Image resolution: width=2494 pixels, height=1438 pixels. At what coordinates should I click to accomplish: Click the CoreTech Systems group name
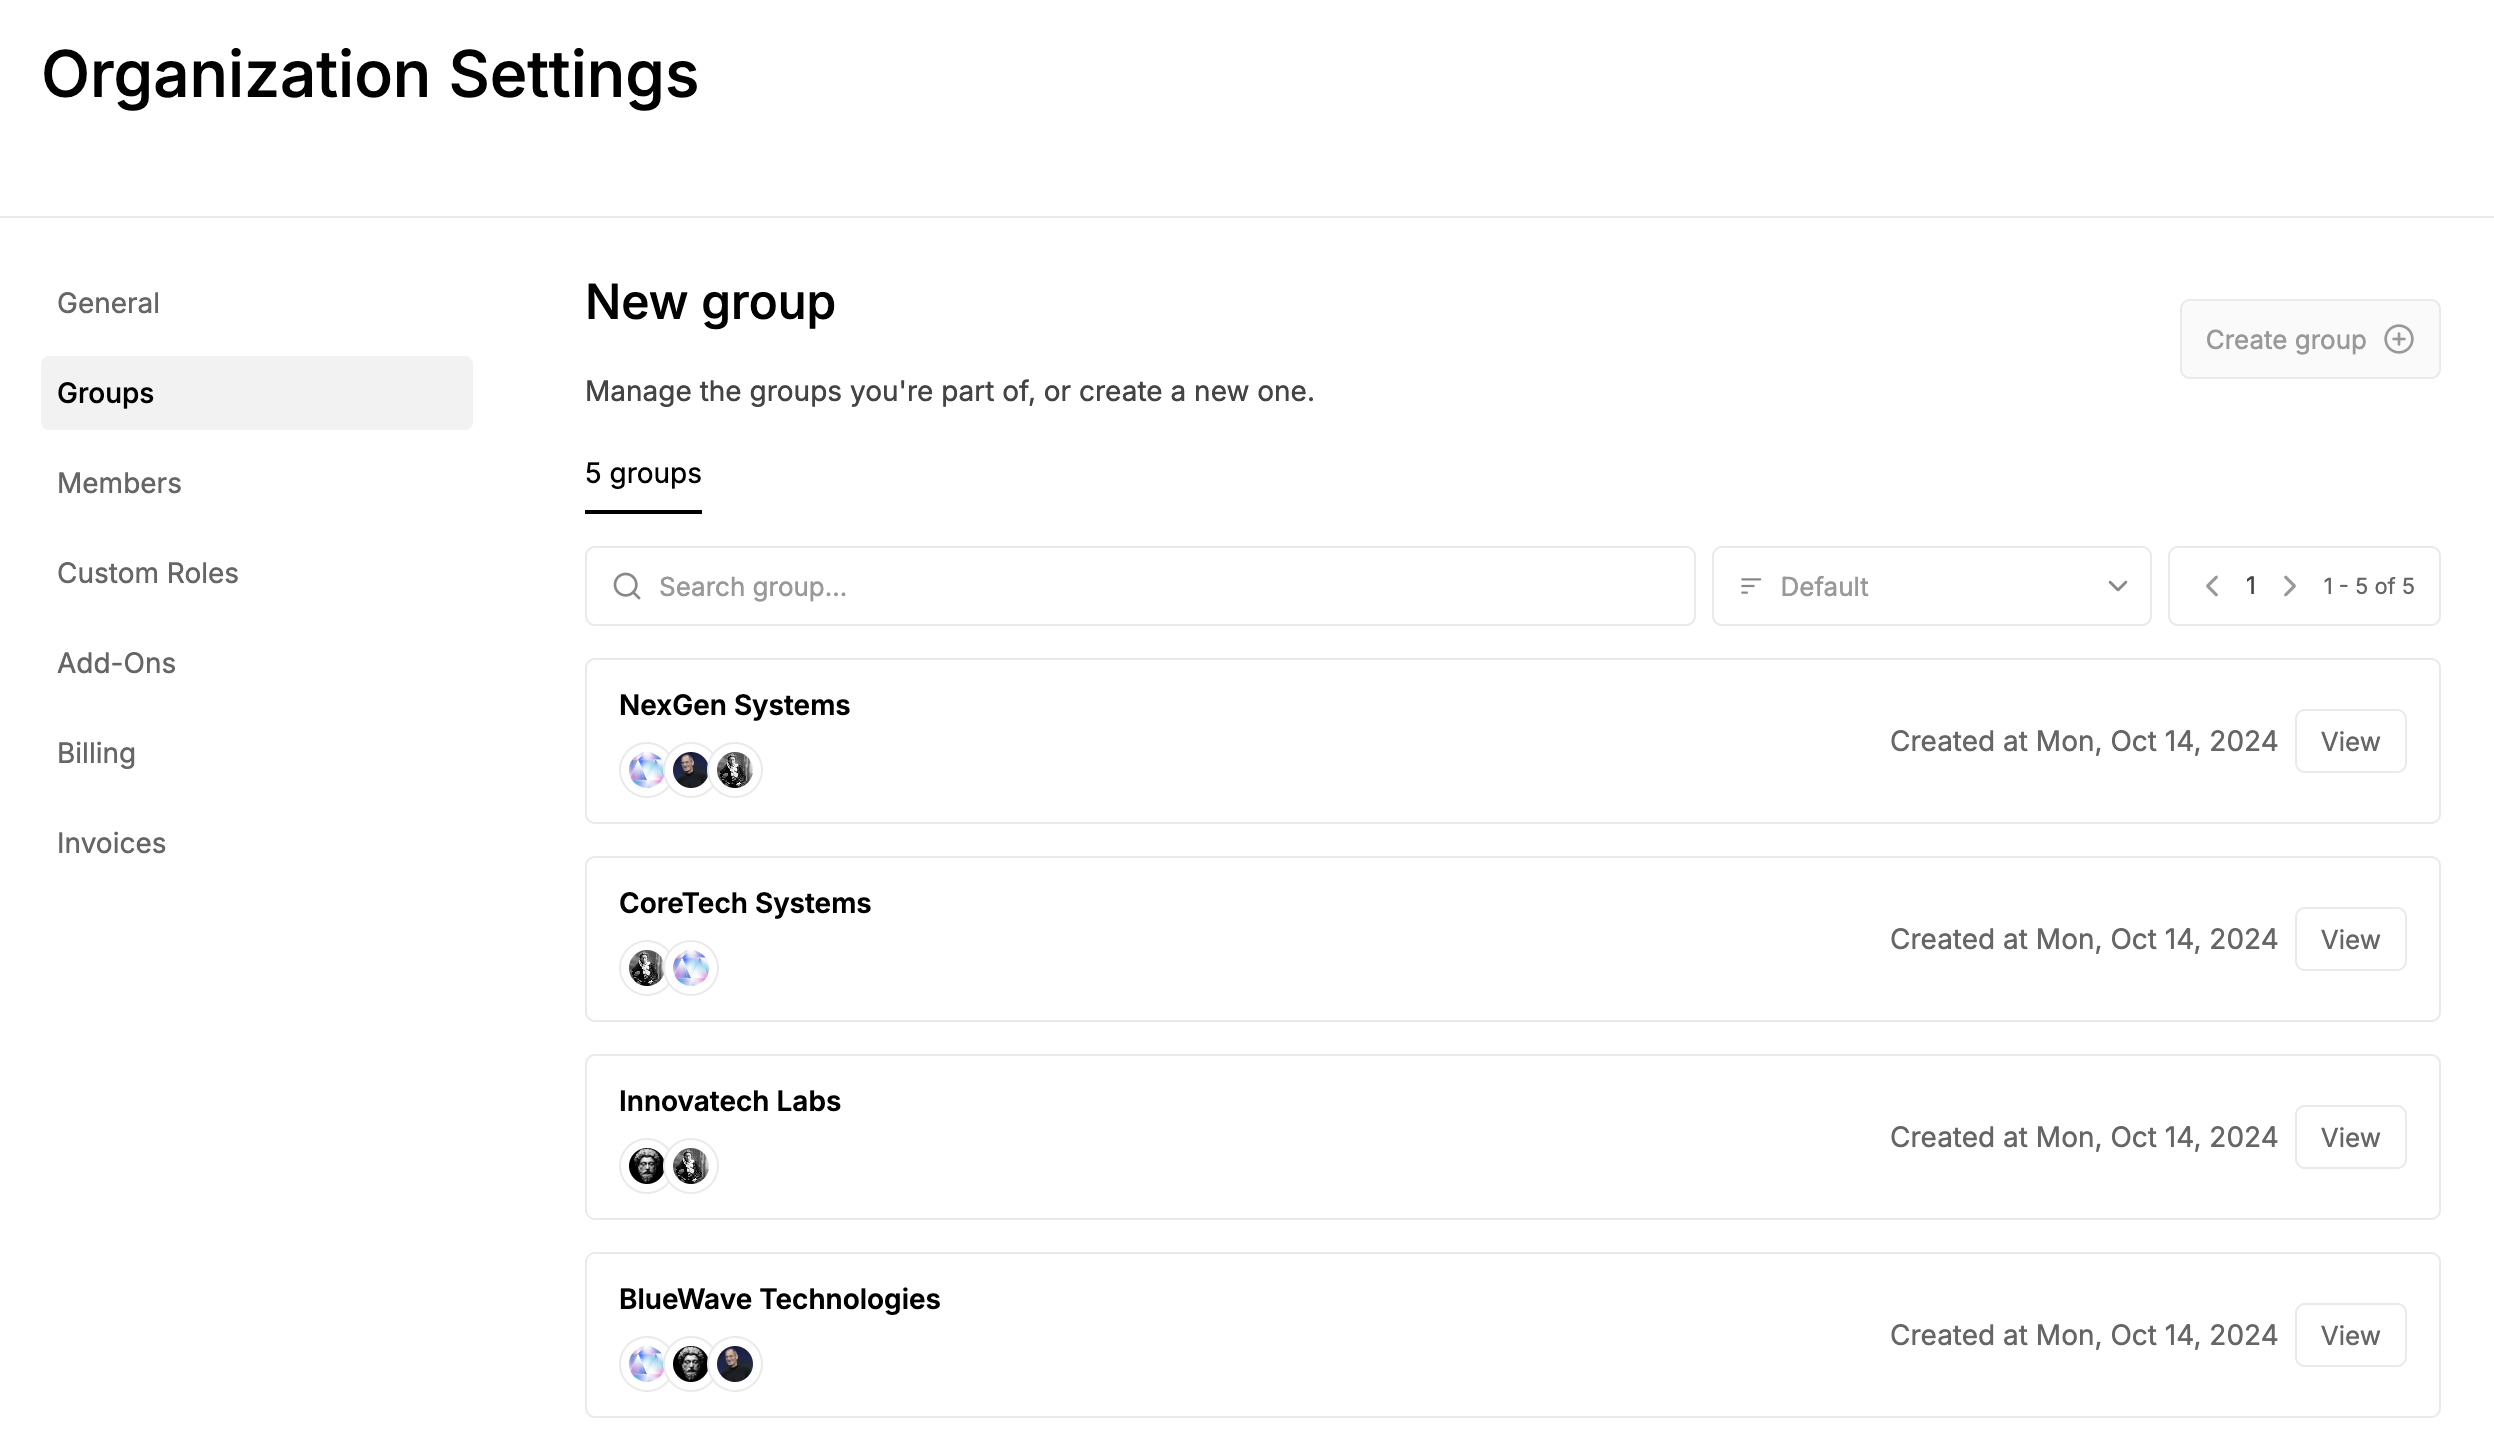(x=745, y=903)
